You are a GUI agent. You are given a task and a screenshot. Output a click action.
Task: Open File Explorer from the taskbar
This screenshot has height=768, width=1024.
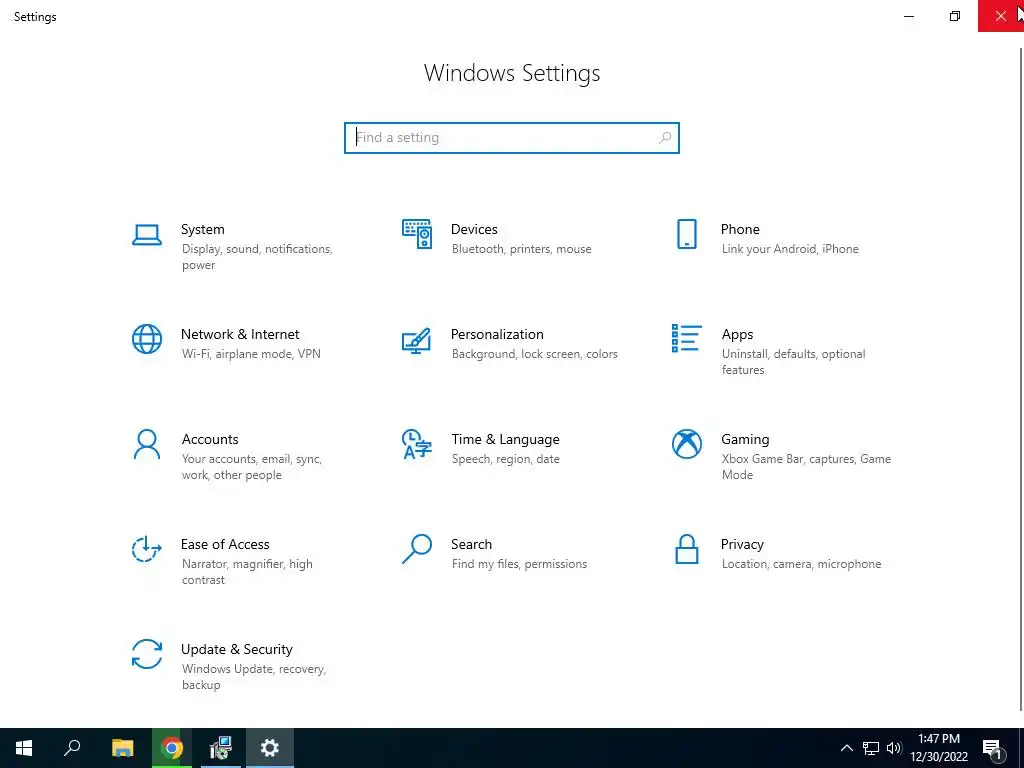click(122, 748)
